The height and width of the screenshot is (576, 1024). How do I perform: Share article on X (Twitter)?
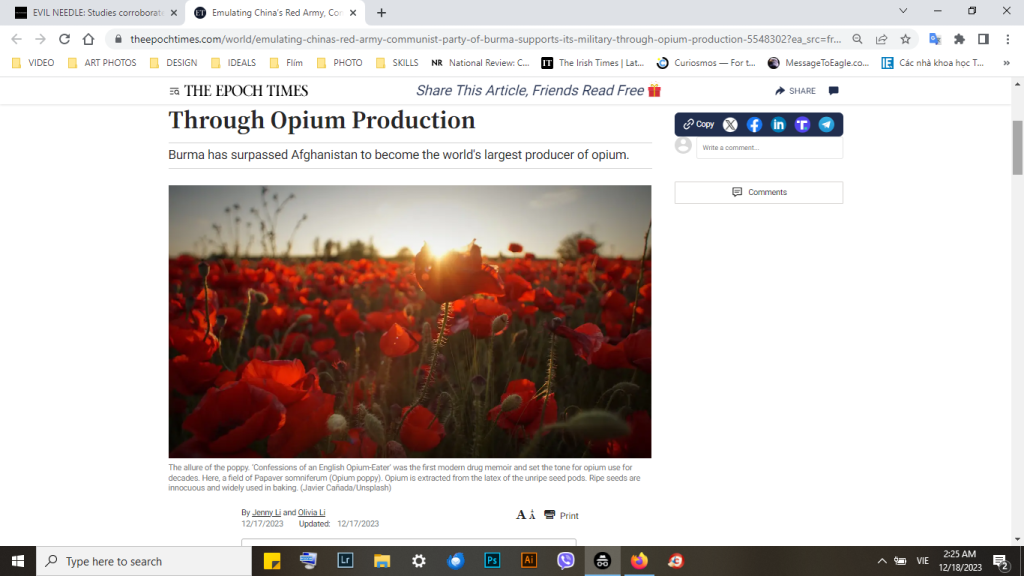(730, 125)
